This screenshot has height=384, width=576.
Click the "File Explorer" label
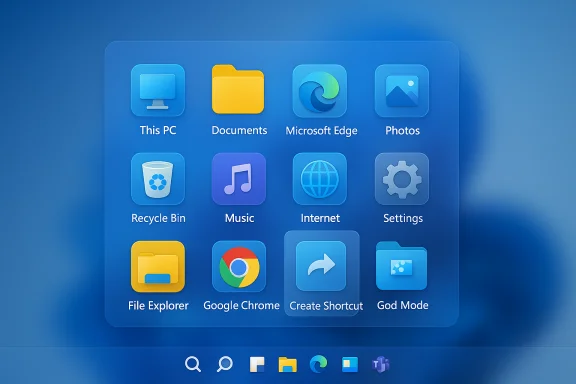coord(158,305)
